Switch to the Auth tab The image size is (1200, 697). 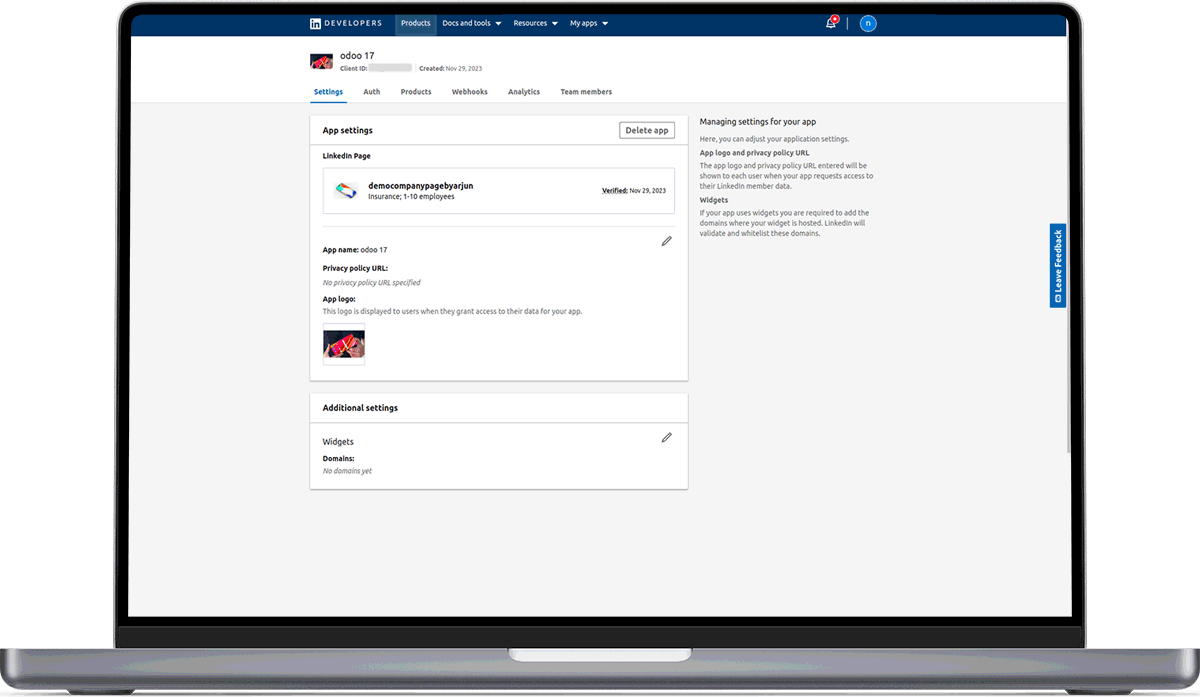click(372, 92)
